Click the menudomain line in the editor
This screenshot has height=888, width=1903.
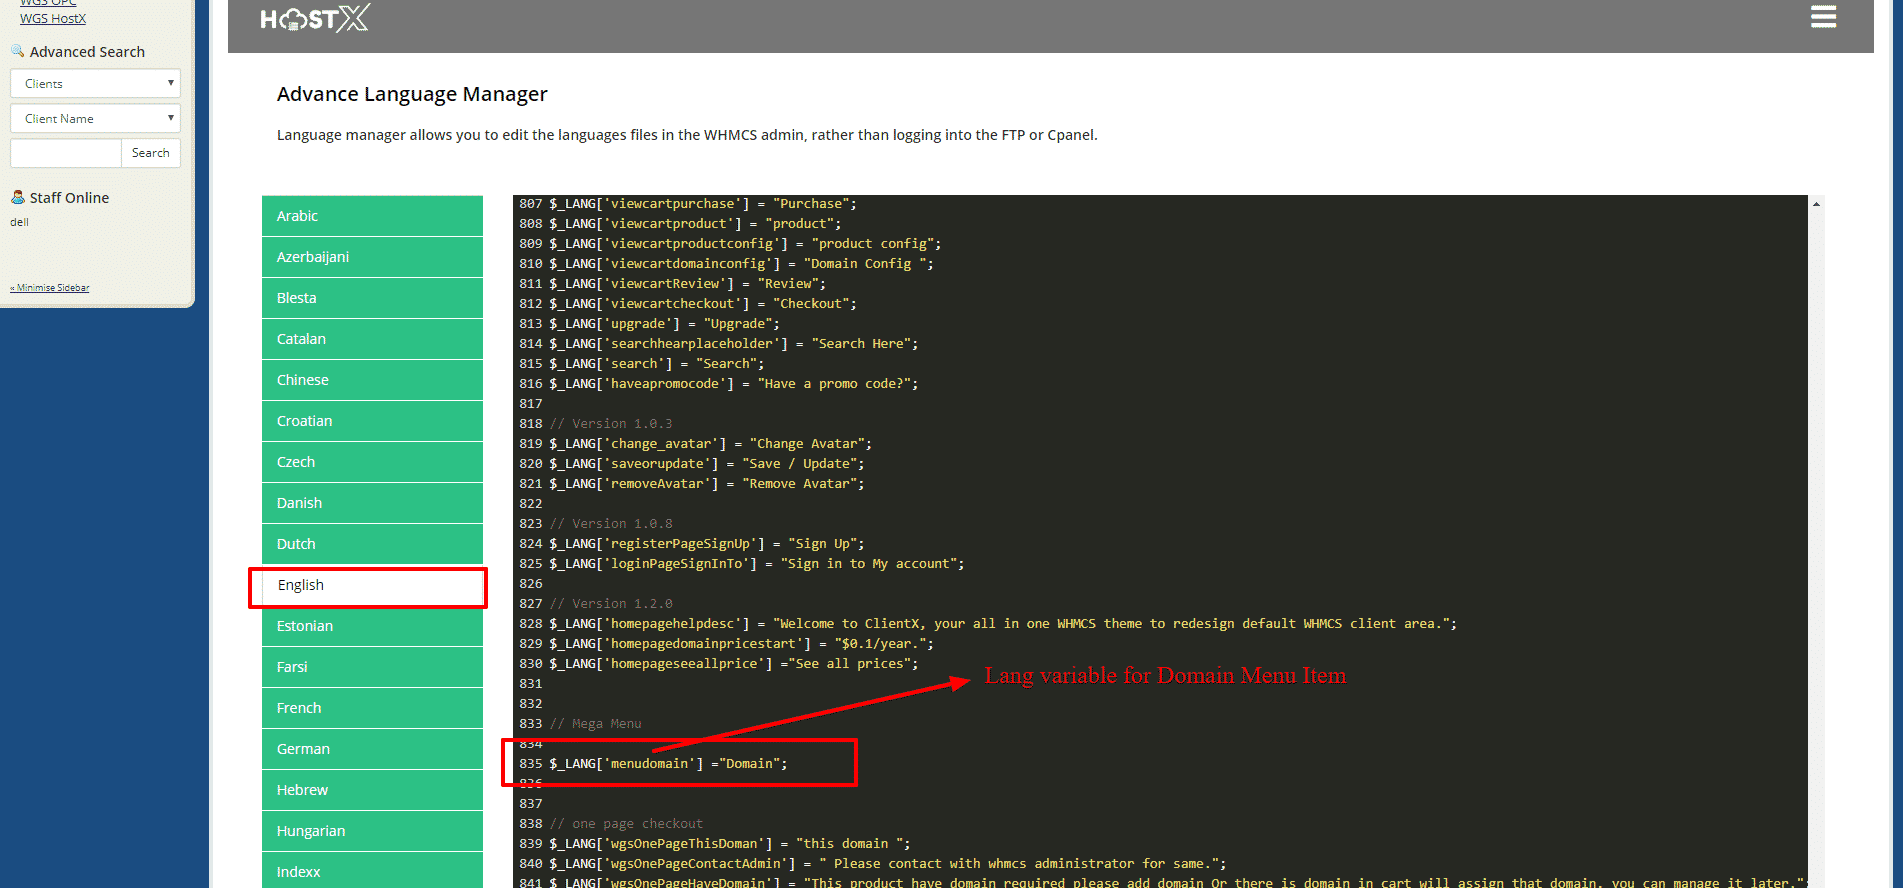pos(667,764)
